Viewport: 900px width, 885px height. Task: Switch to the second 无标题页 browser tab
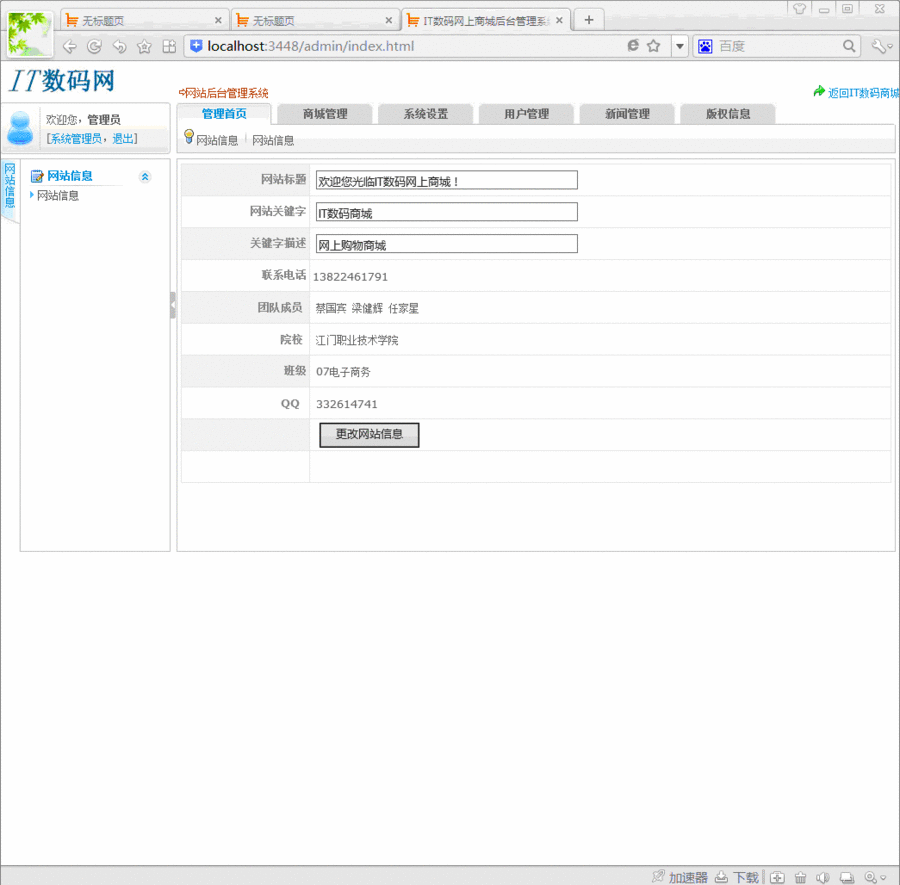click(315, 21)
